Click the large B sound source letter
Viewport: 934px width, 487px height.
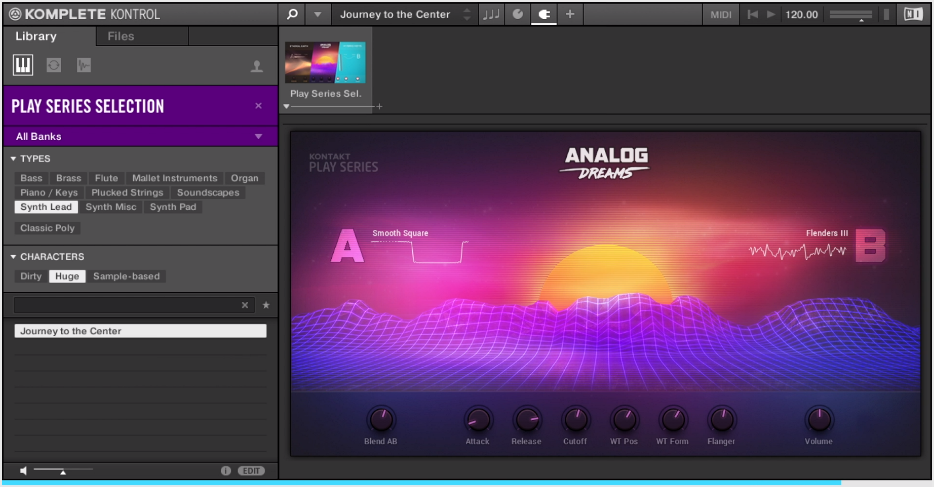870,245
